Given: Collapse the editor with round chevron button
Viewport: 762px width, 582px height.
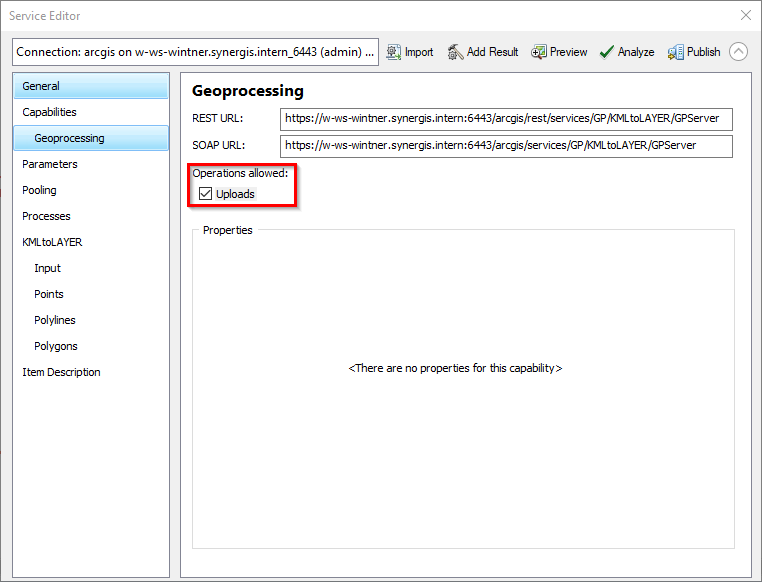Looking at the screenshot, I should click(x=739, y=52).
